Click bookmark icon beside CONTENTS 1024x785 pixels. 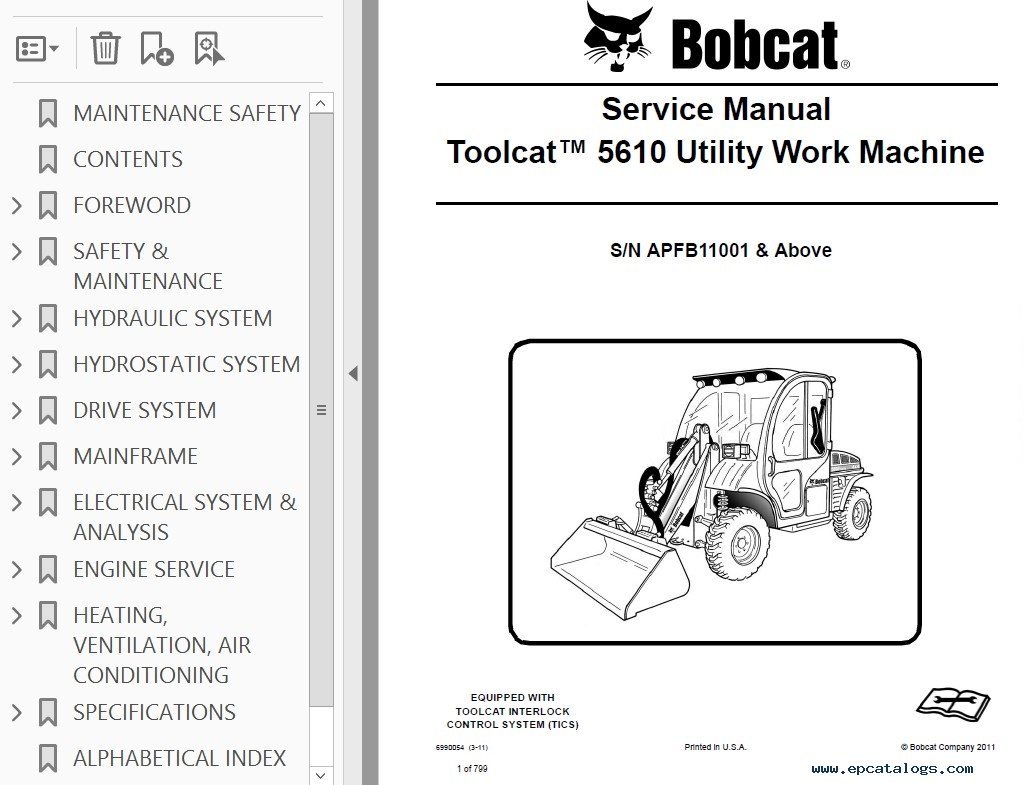(x=47, y=159)
